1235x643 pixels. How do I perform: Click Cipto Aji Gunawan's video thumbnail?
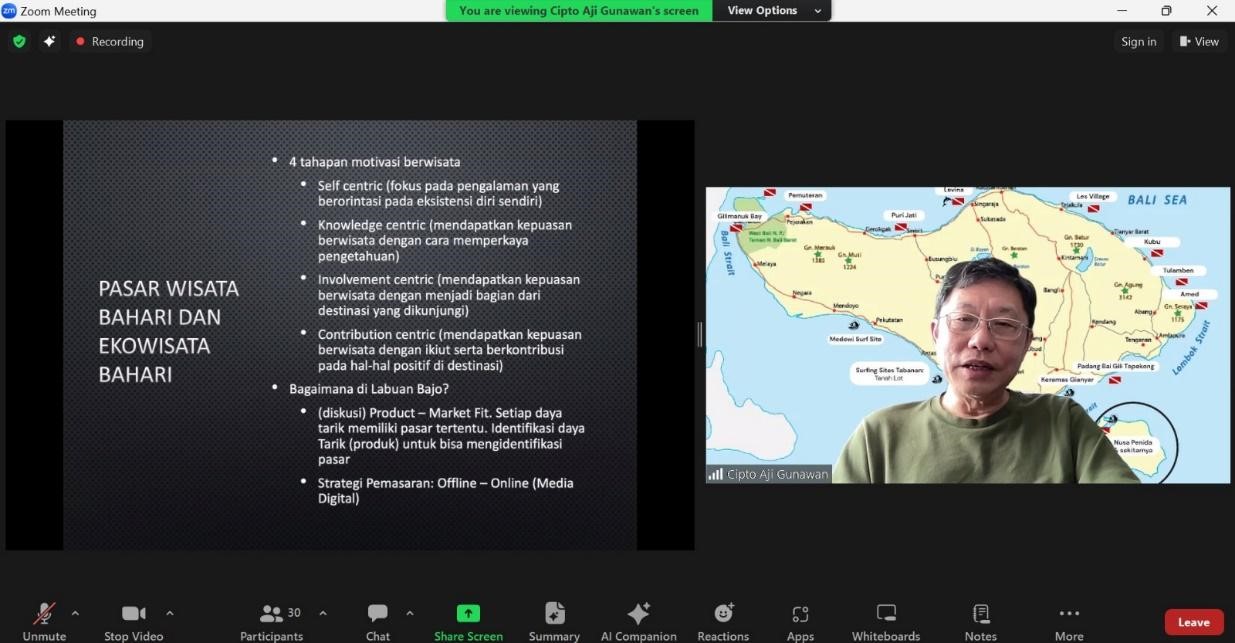pyautogui.click(x=968, y=335)
